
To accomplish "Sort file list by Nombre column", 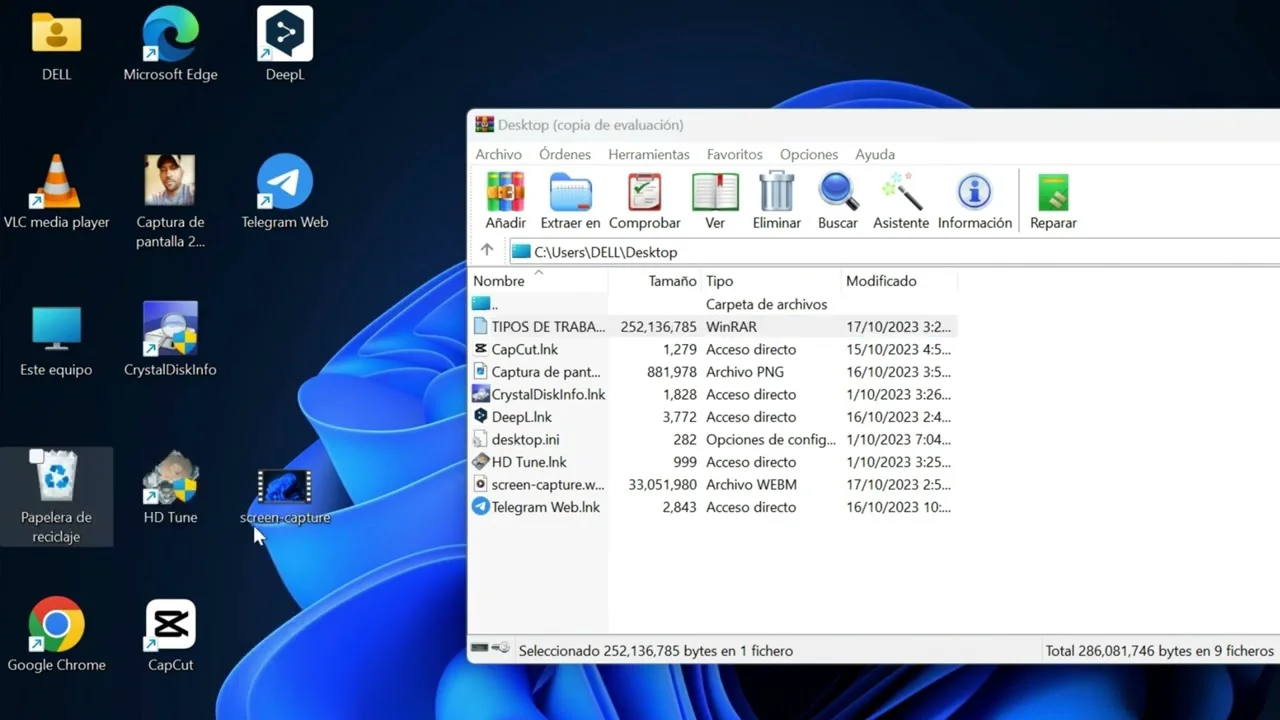I will coord(499,281).
